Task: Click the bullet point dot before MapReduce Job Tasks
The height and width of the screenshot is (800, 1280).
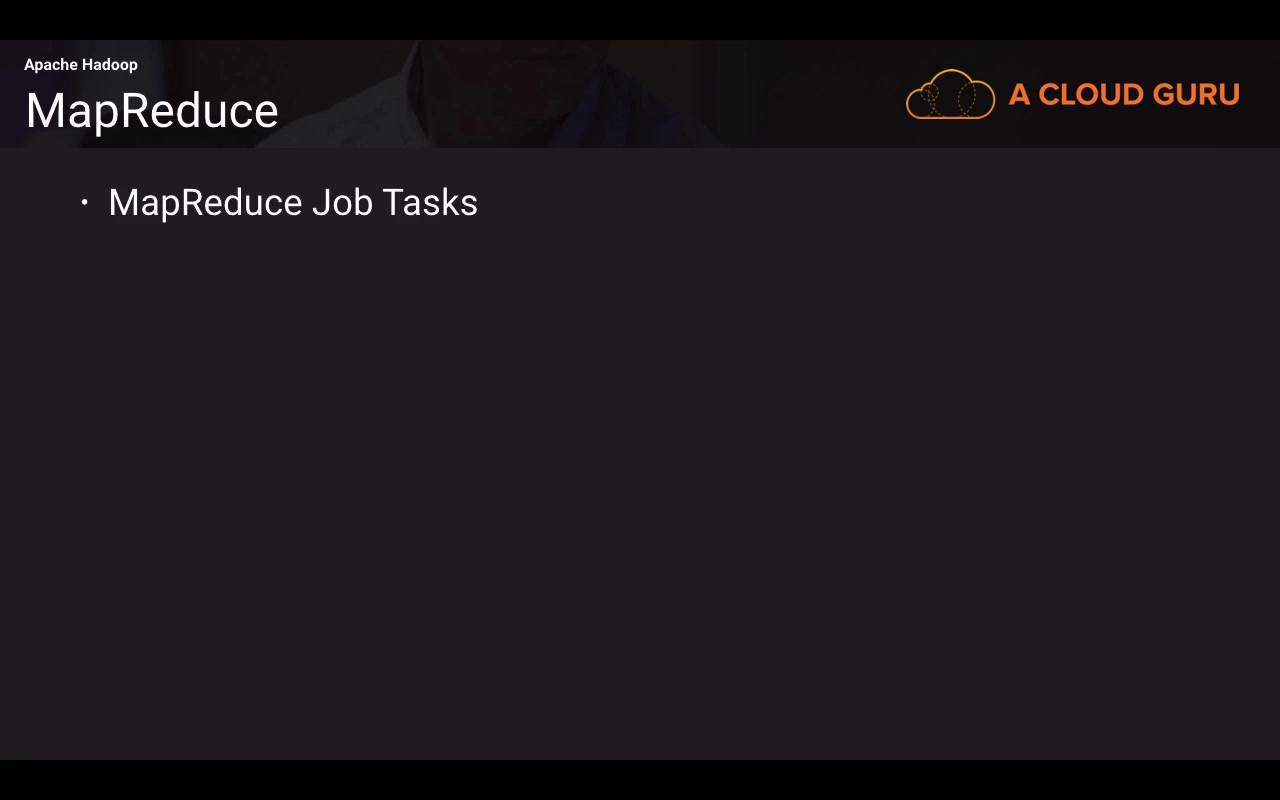Action: [85, 203]
